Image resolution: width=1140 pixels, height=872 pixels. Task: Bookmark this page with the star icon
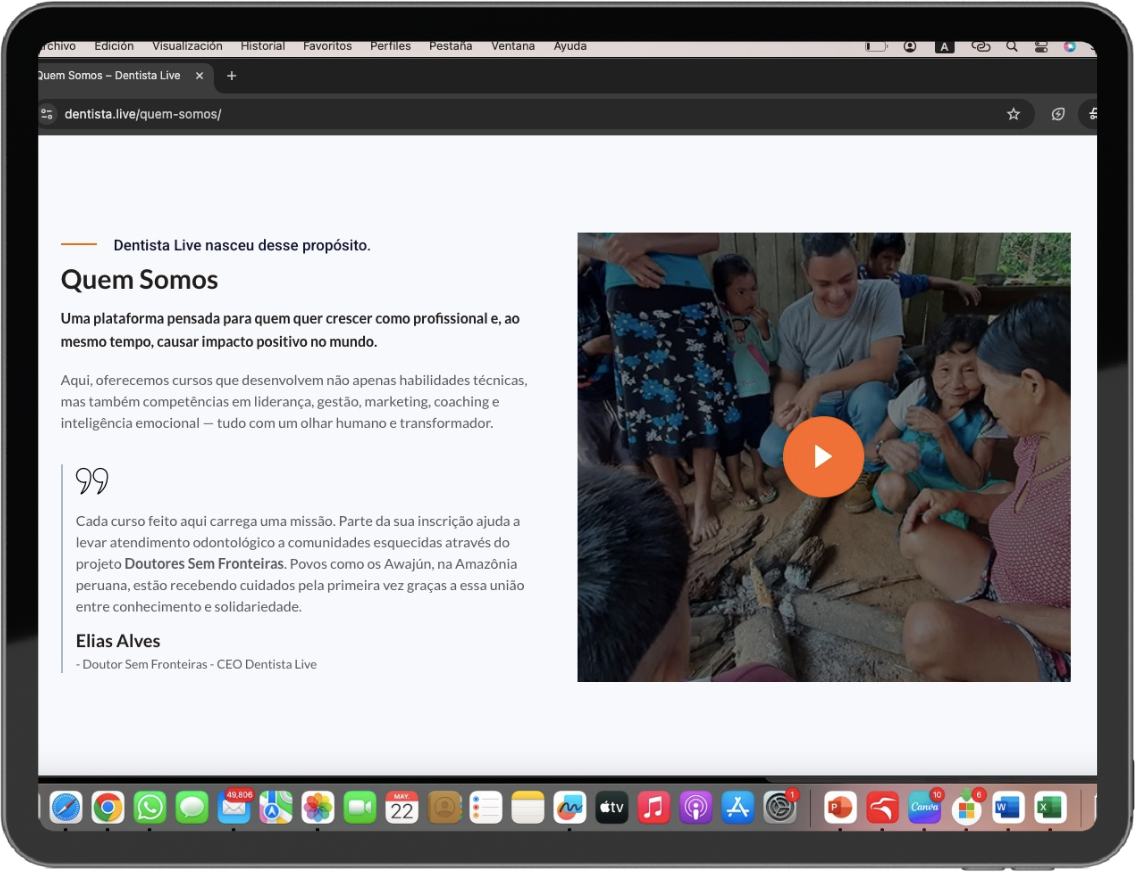pos(1013,114)
